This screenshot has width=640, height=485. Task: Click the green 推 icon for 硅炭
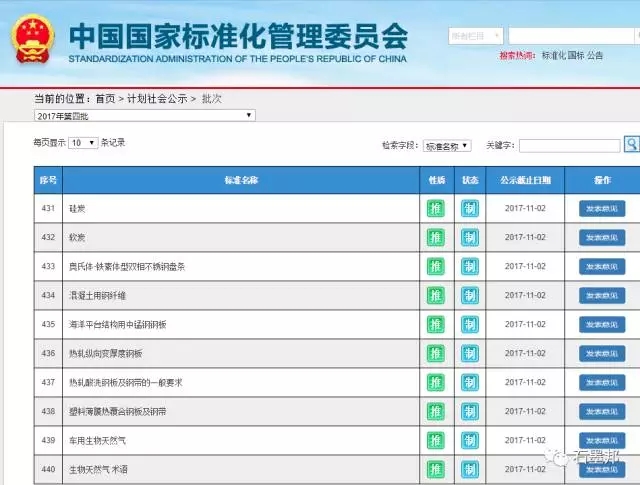point(435,208)
